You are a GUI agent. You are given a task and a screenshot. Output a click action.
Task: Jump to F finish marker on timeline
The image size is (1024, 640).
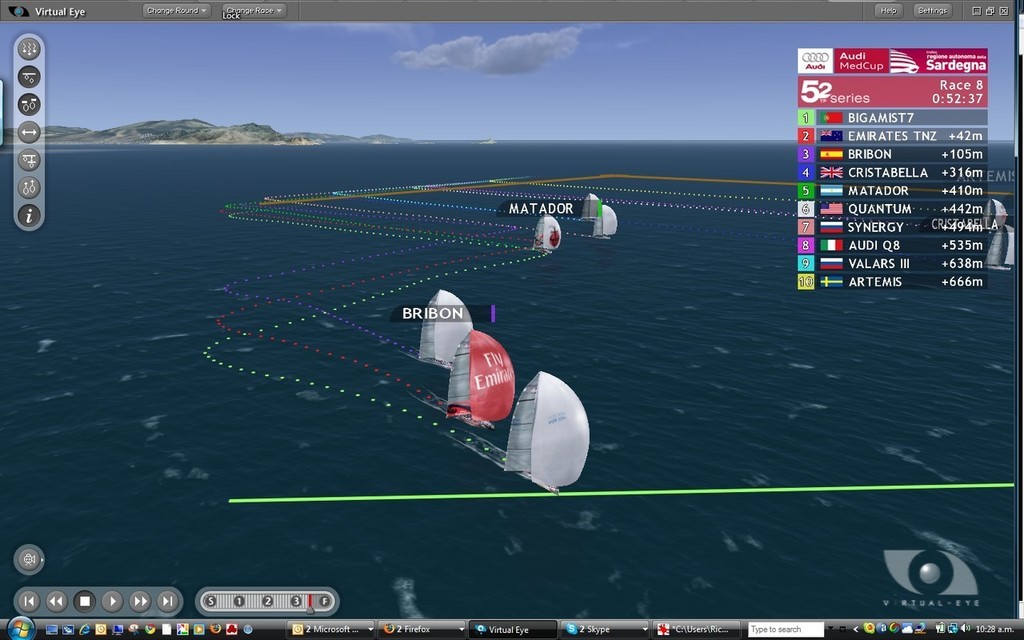324,601
